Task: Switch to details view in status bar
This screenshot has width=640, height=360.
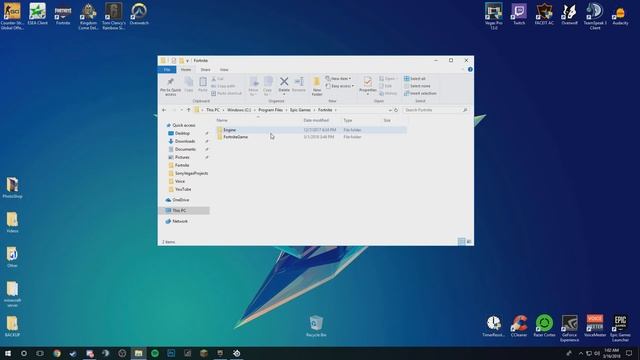Action: [461, 242]
